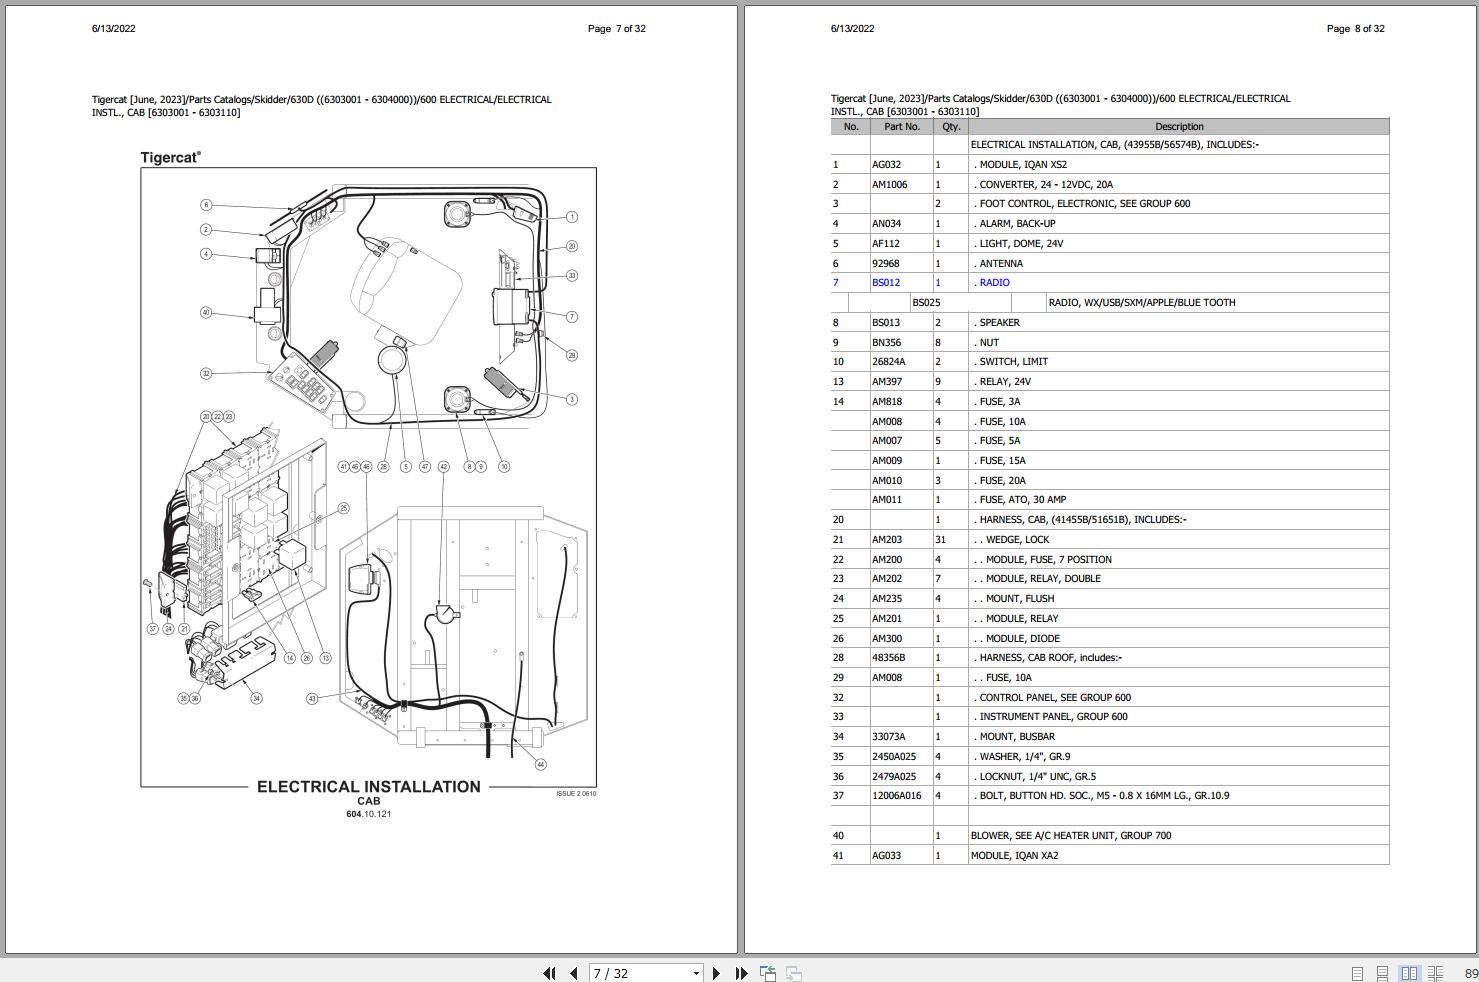This screenshot has height=982, width=1479.
Task: Select 'CONVERTER, 24 - 12VDC, 20A' text
Action: click(1046, 185)
